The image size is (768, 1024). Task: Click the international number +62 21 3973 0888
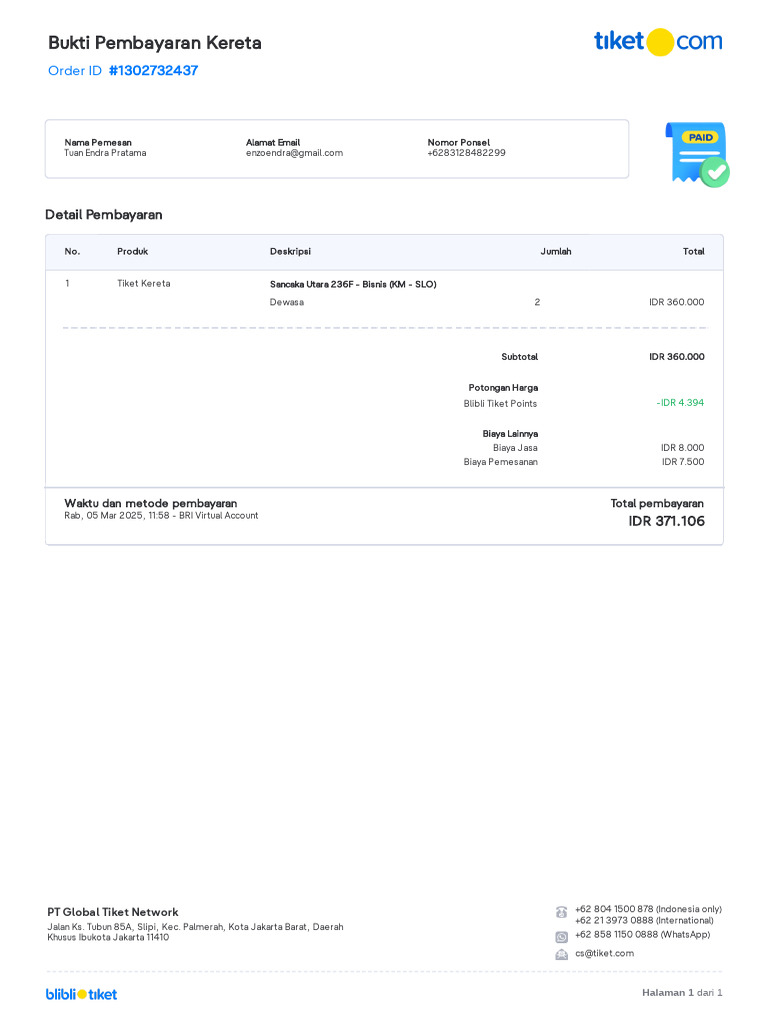click(644, 920)
